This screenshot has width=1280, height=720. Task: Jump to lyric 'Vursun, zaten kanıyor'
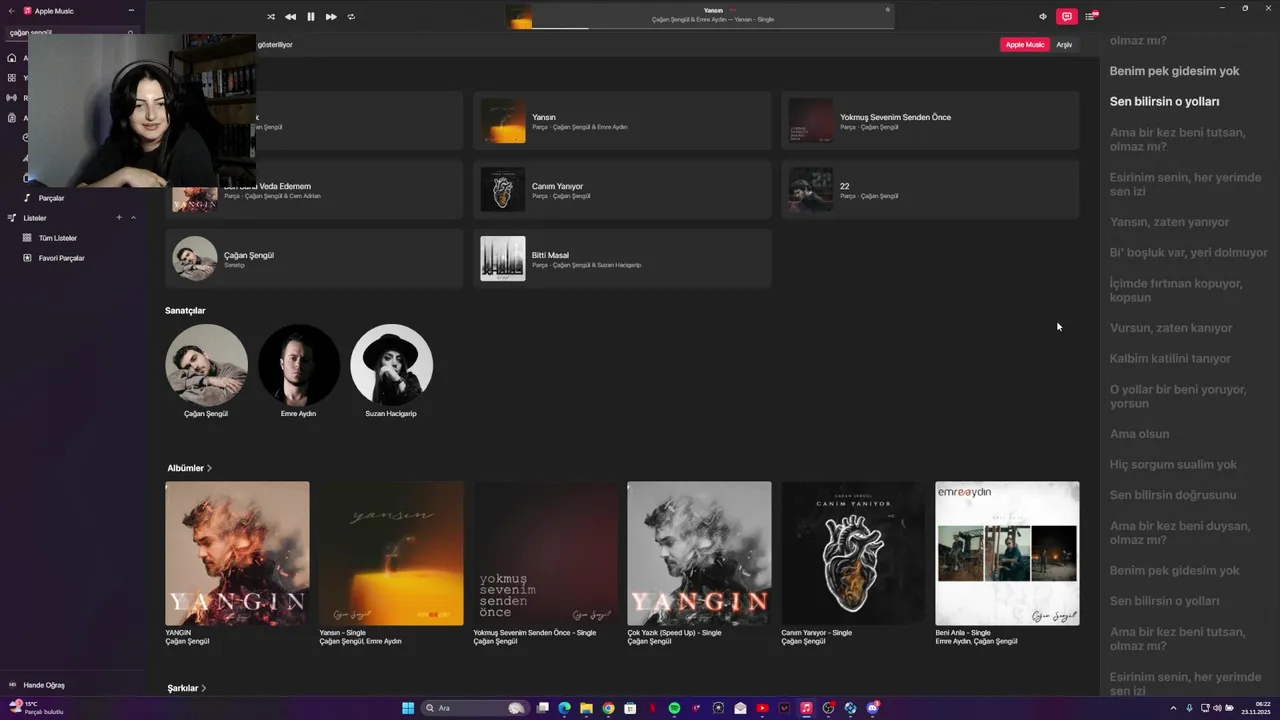point(1170,328)
